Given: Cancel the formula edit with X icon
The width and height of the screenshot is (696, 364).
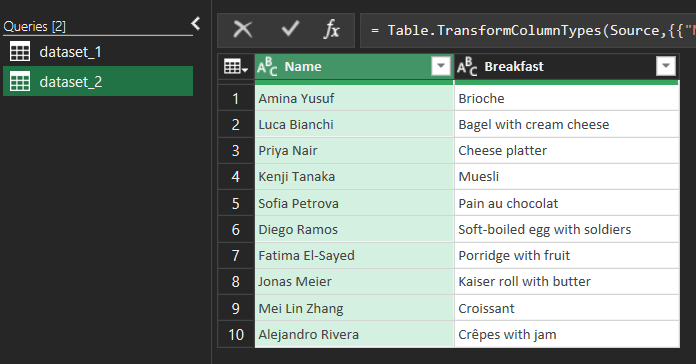Looking at the screenshot, I should coord(243,30).
